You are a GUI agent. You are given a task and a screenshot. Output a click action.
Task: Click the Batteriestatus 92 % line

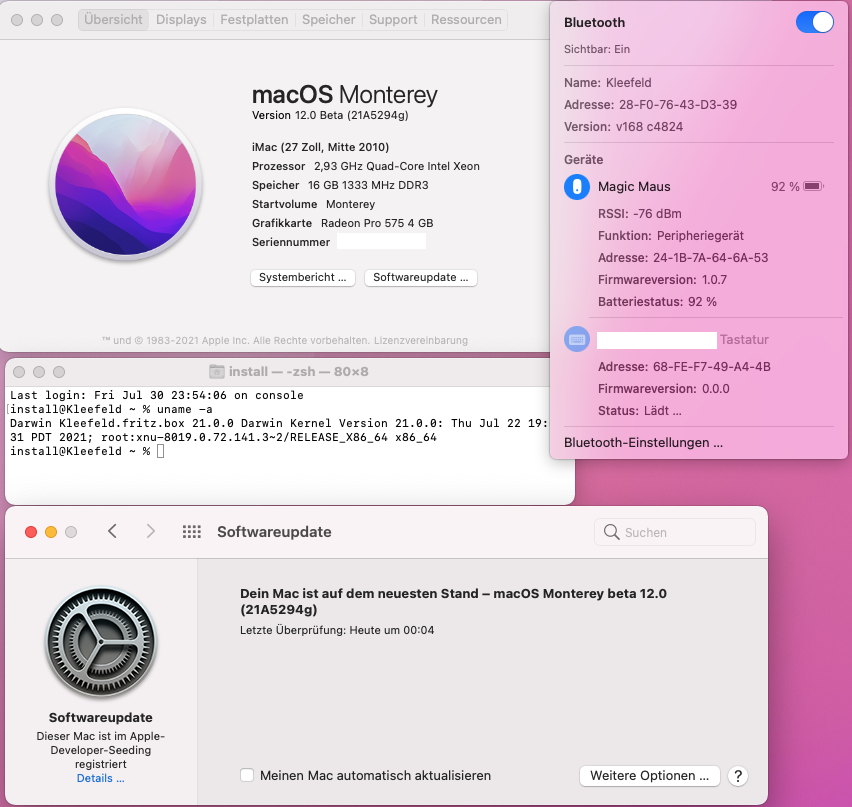657,301
